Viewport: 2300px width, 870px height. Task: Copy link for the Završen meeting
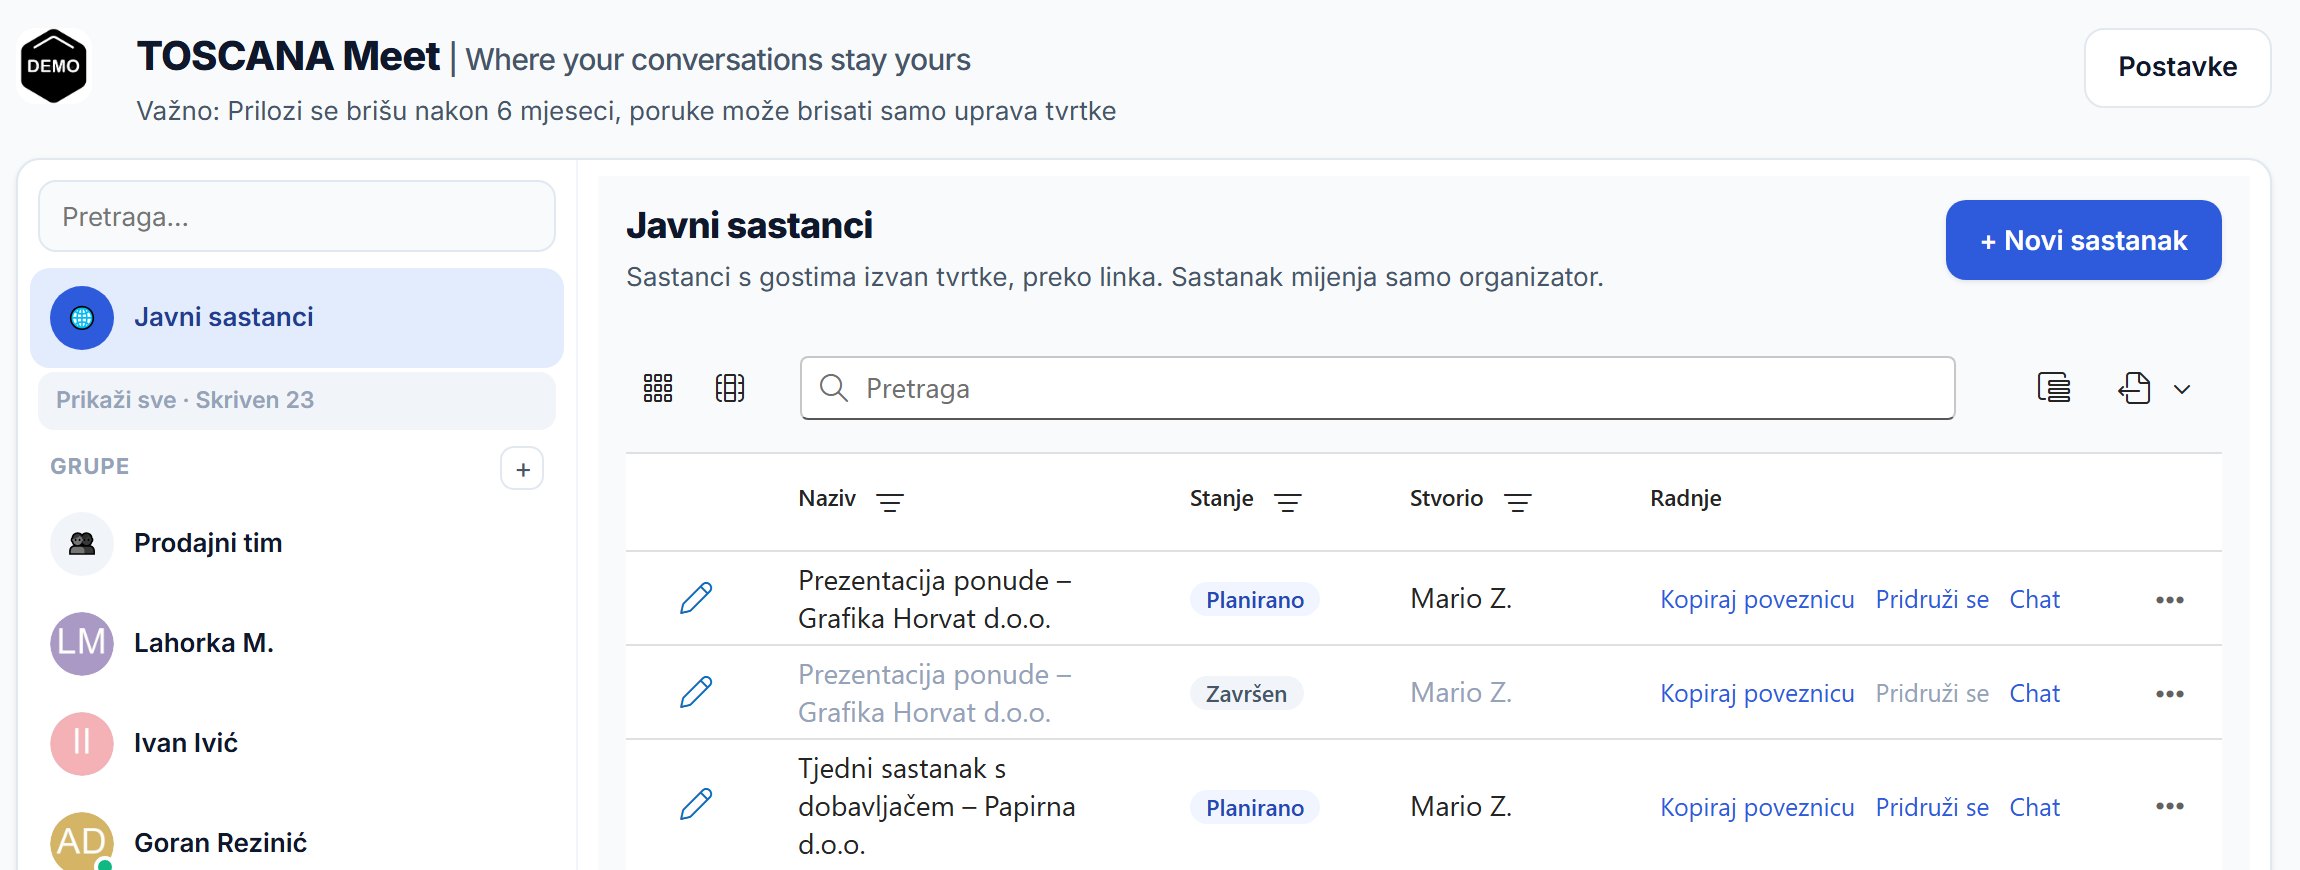tap(1757, 693)
